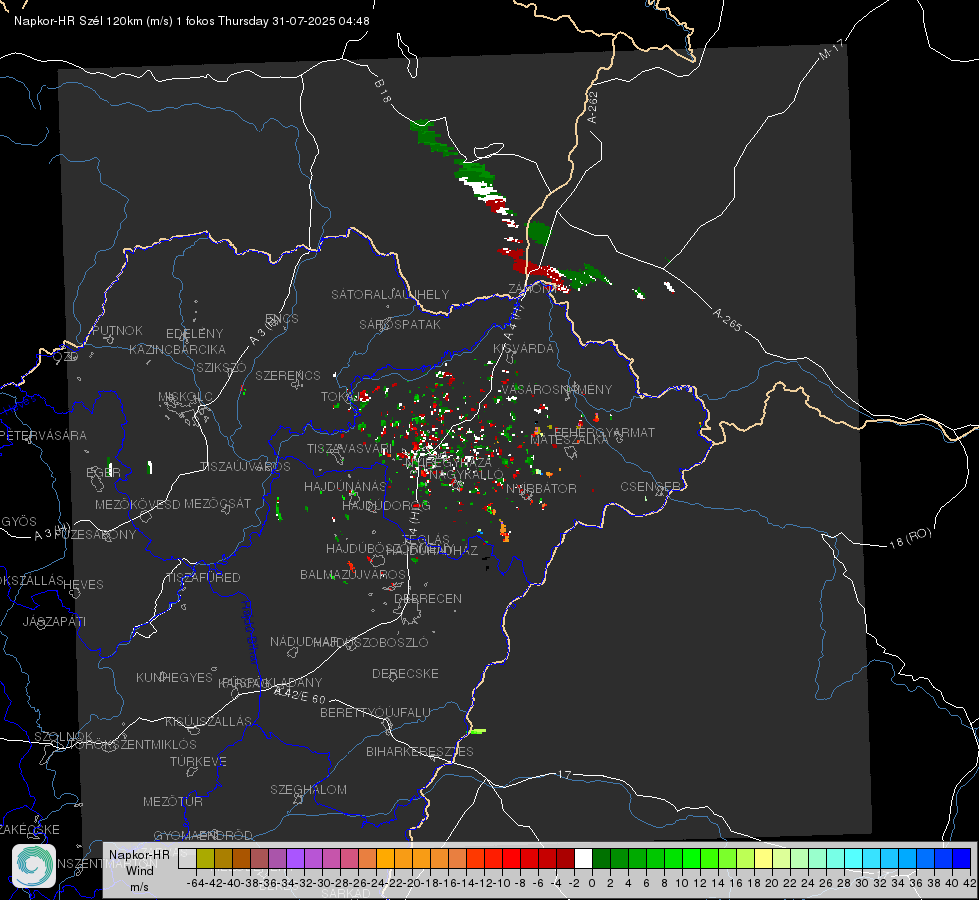Click the 18 (RO) road label

coord(910,538)
